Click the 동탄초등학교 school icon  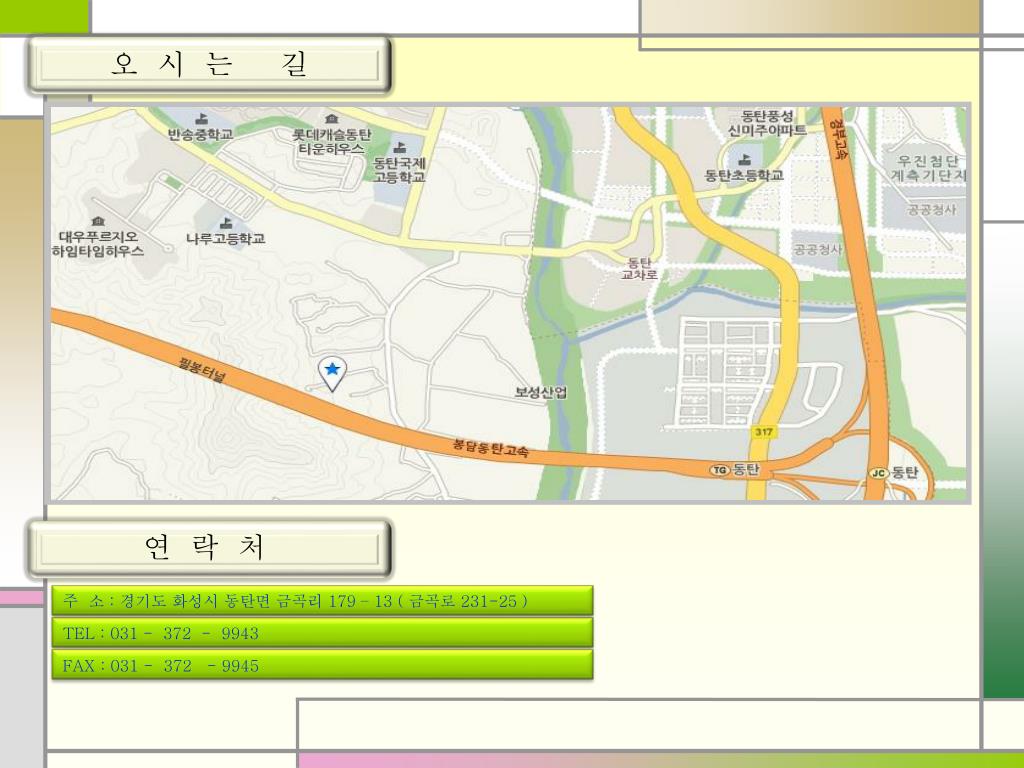point(744,159)
